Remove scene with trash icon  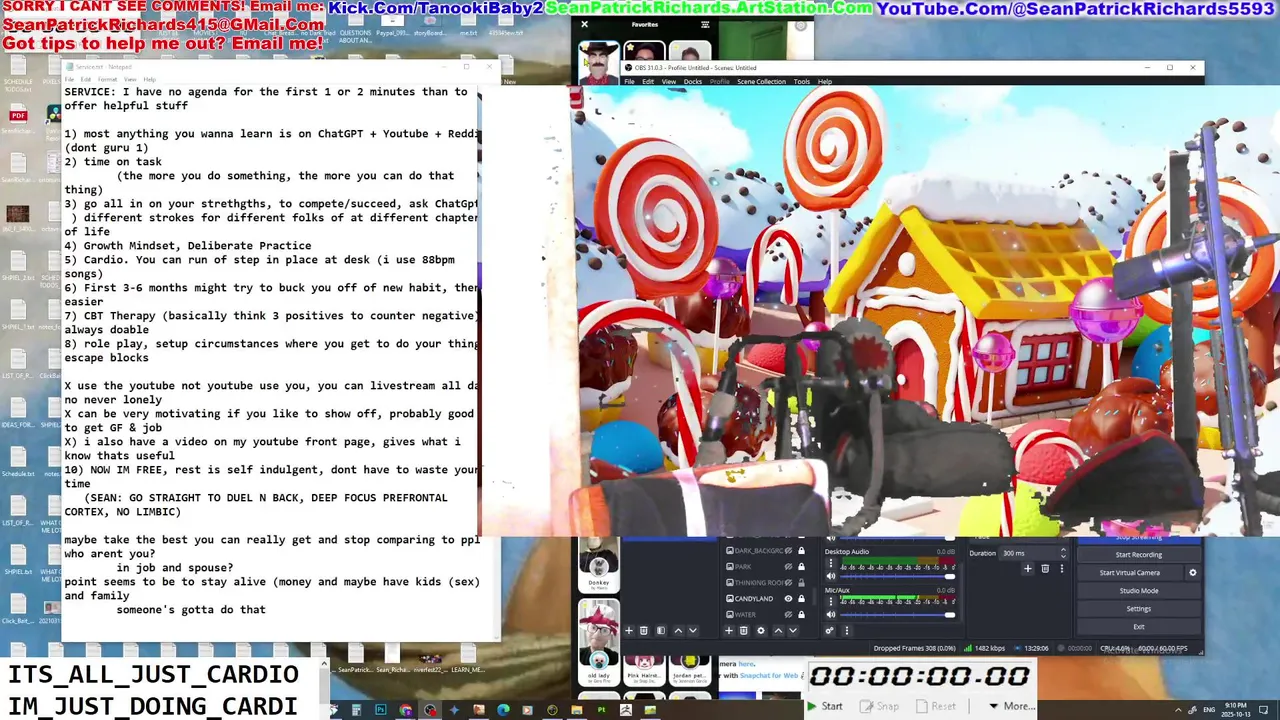click(644, 631)
